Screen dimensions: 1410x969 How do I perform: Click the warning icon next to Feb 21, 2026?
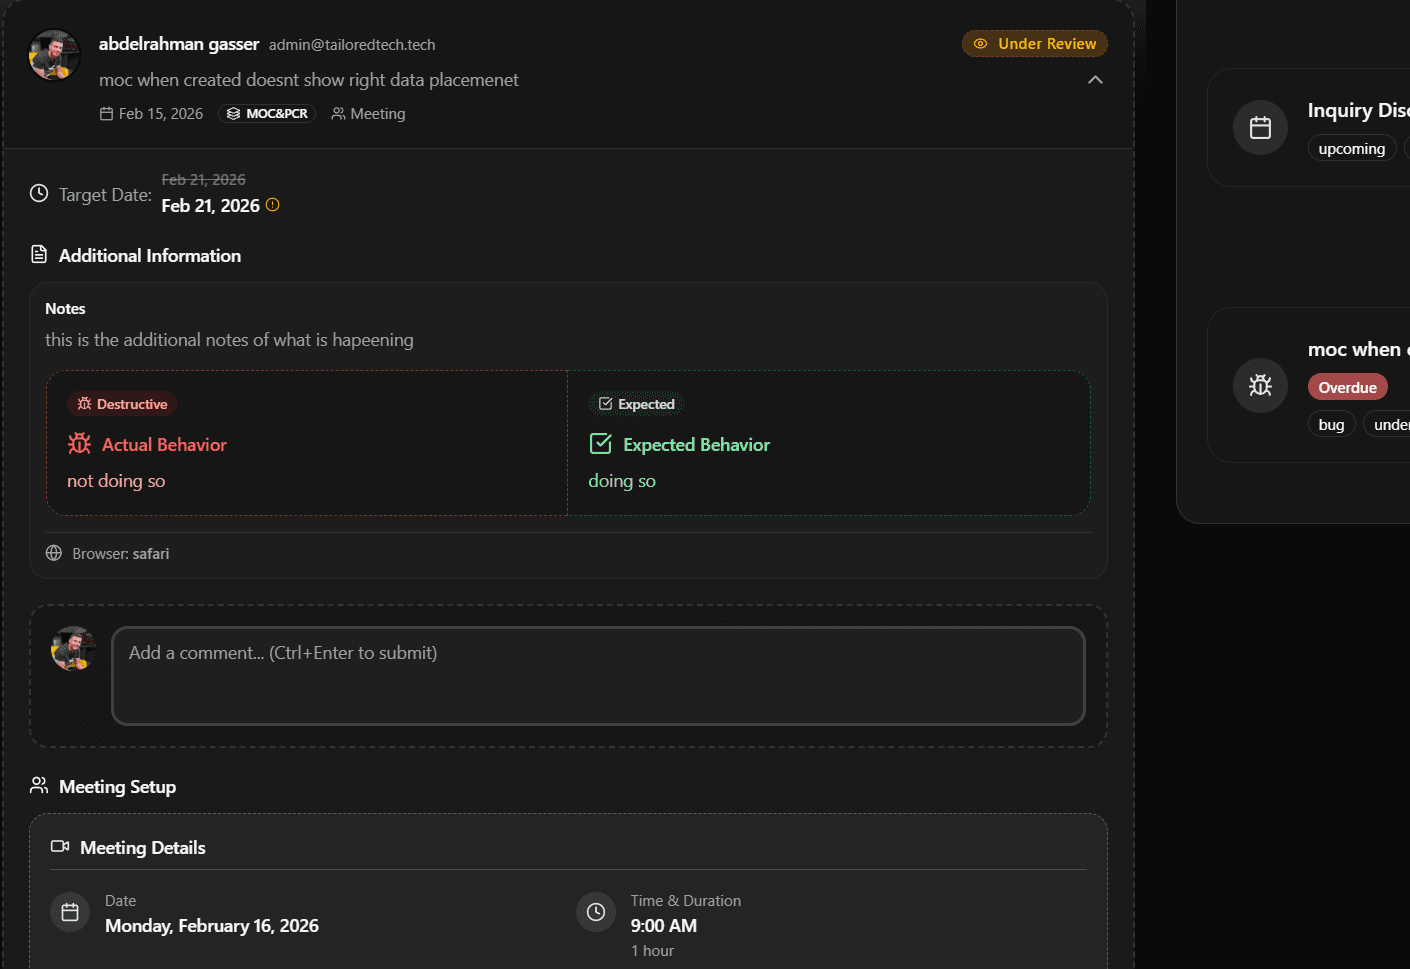coord(271,205)
